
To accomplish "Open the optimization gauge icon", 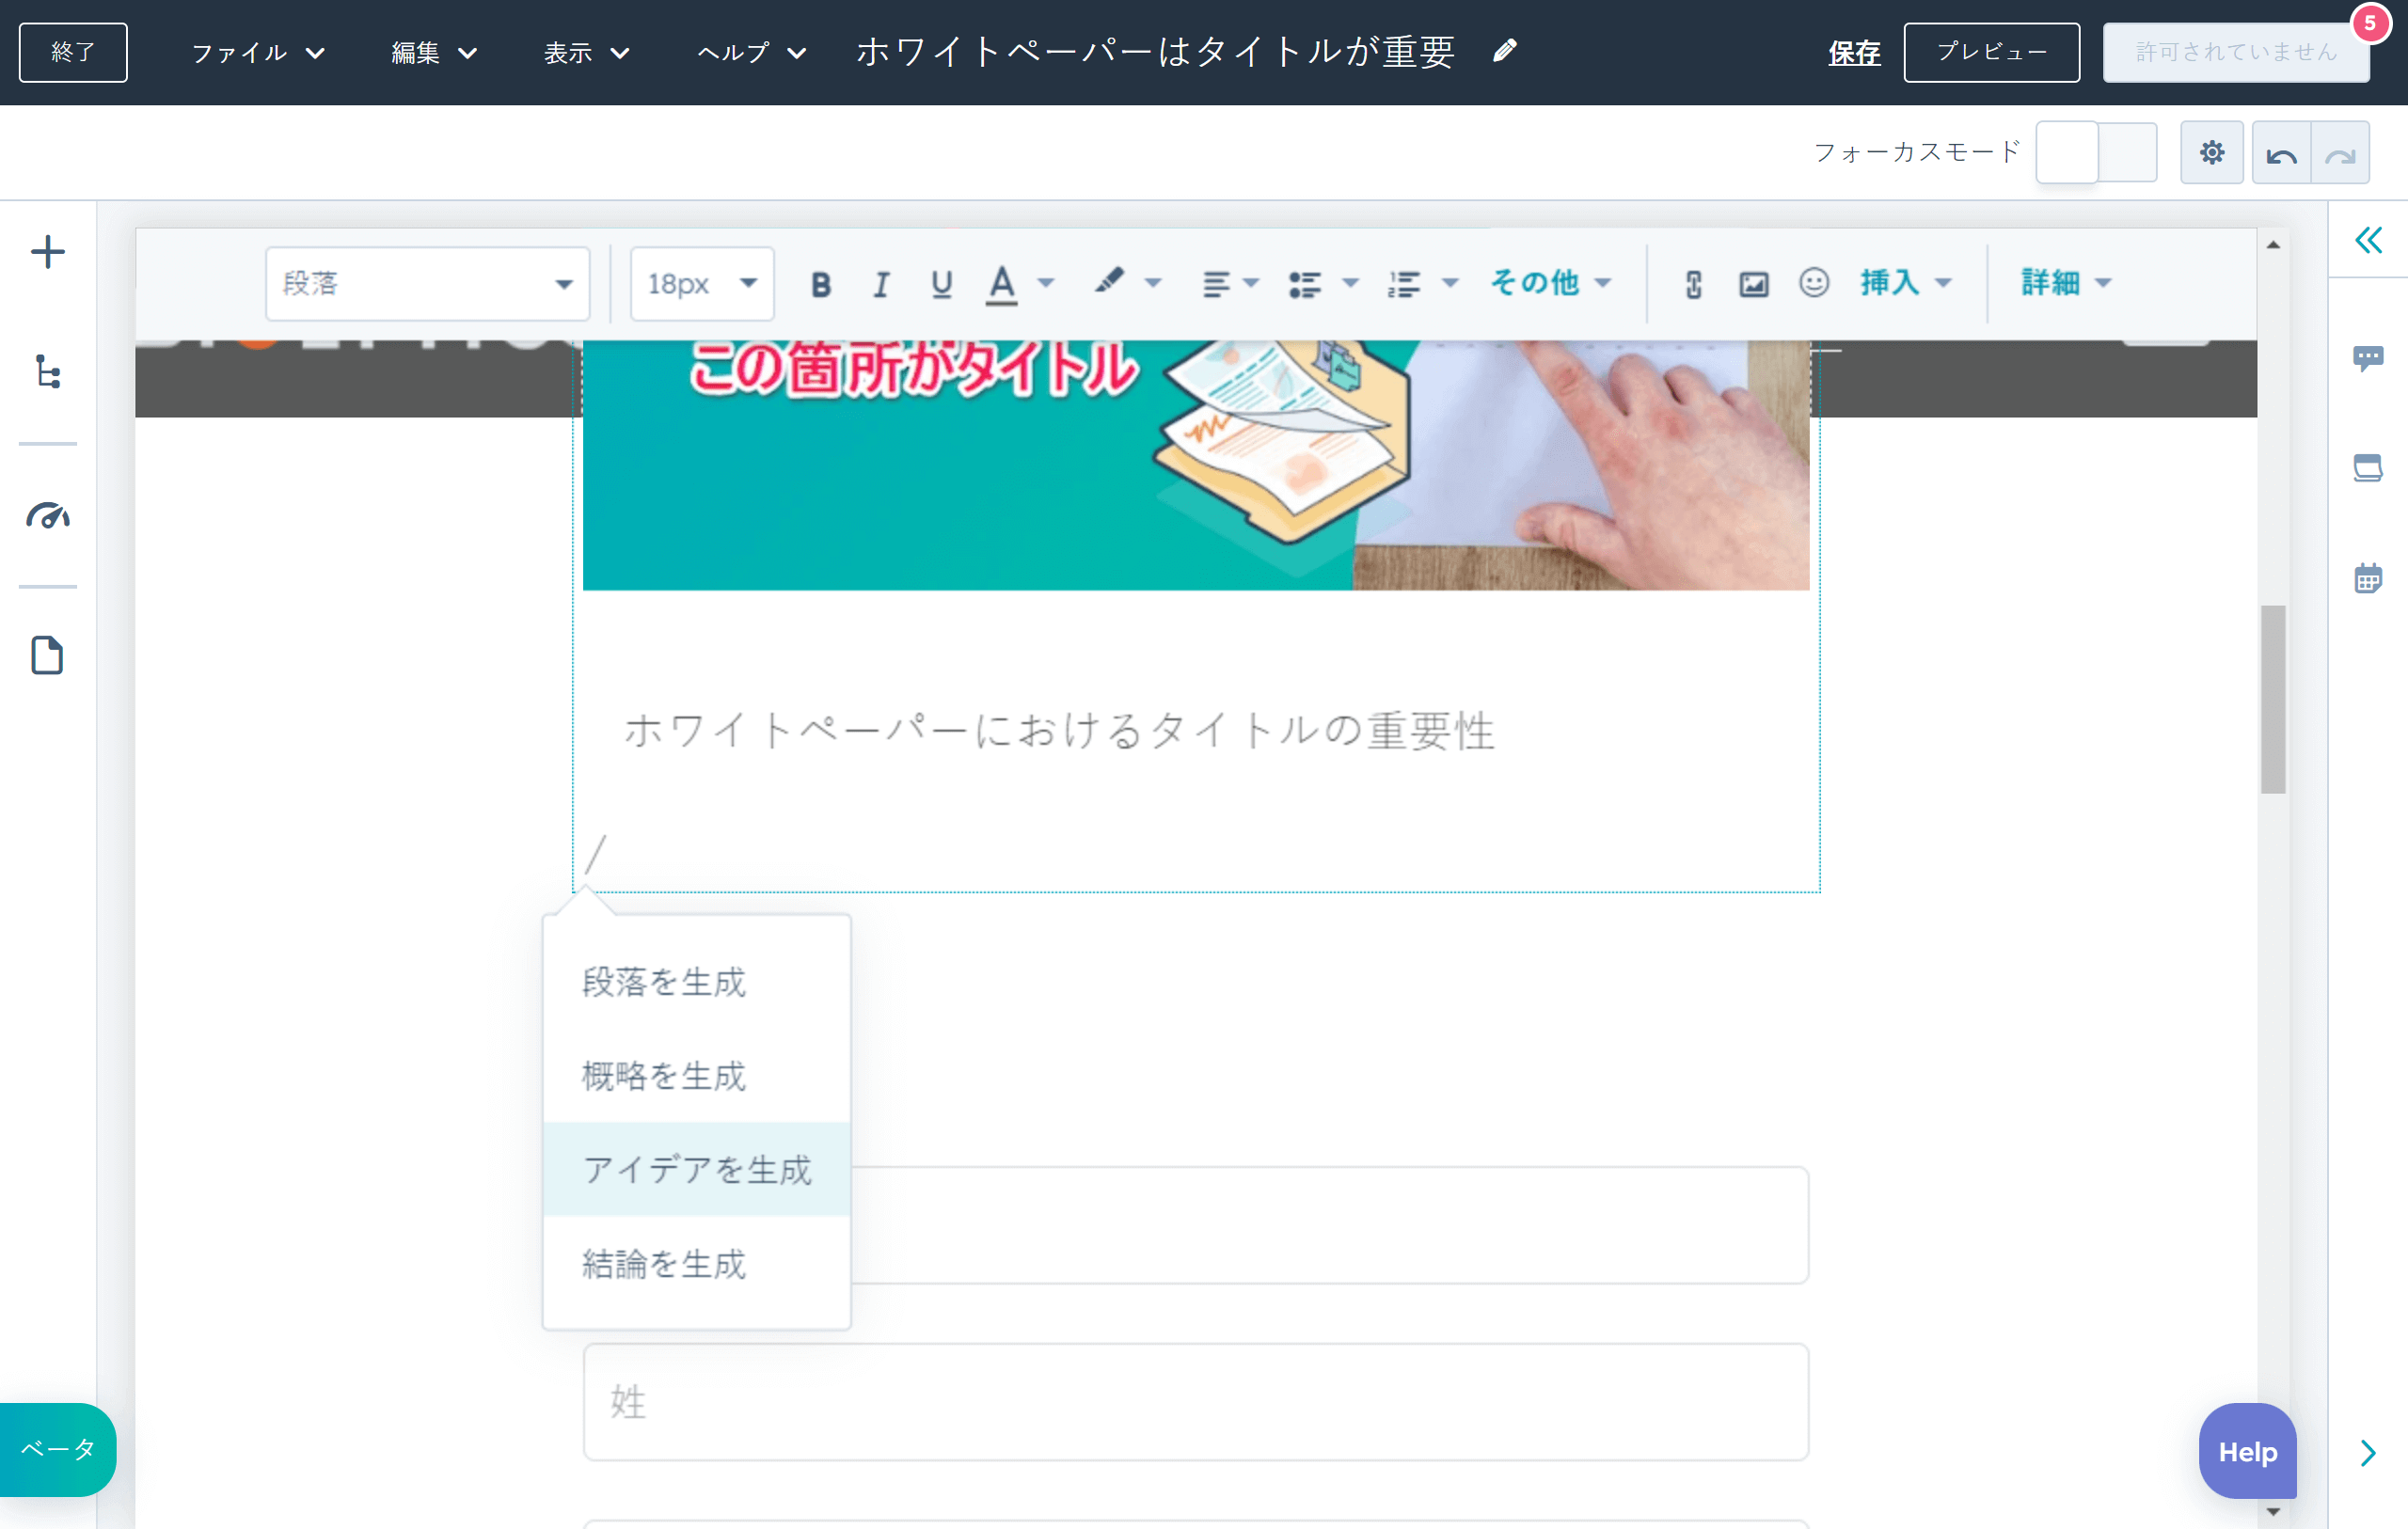I will coord(47,514).
